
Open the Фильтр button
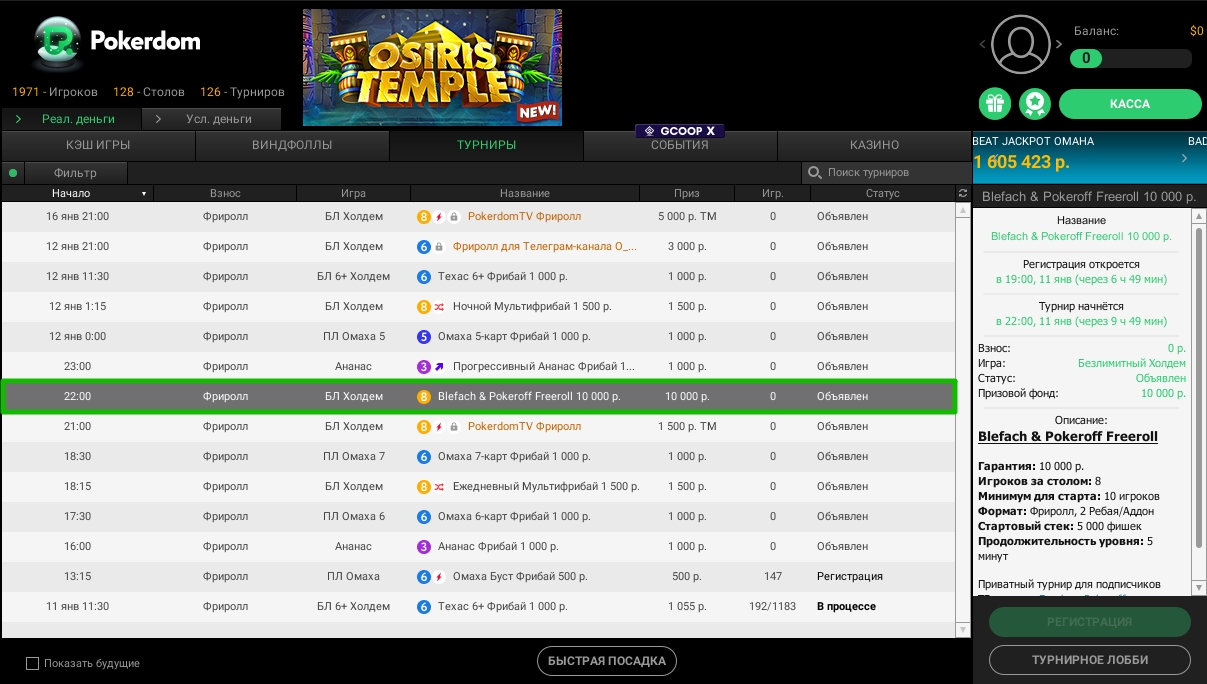(76, 173)
